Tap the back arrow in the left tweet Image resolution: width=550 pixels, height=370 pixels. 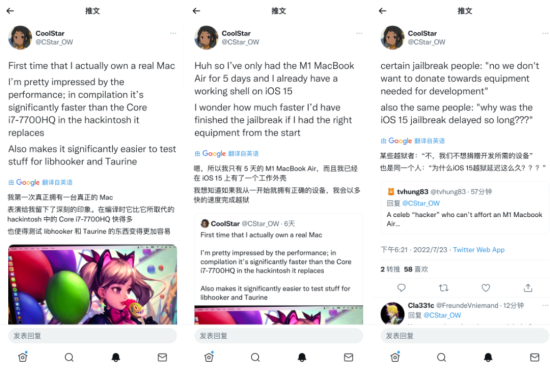click(x=10, y=11)
